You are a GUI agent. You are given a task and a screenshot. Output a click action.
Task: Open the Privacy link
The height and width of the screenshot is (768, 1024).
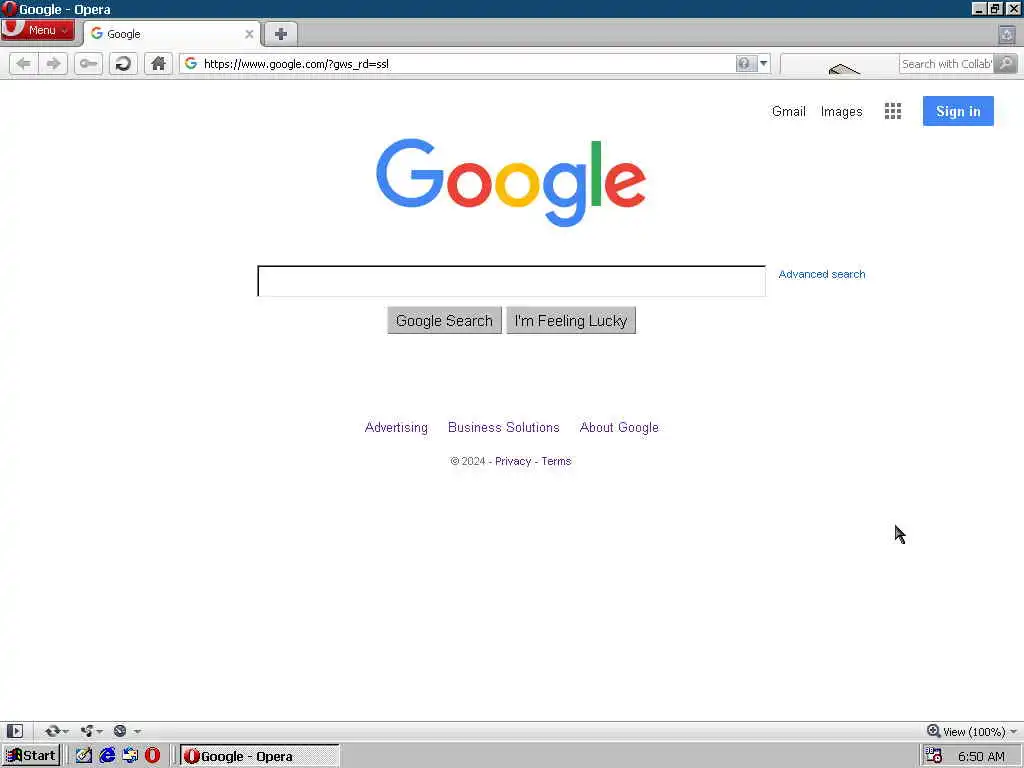coord(513,461)
